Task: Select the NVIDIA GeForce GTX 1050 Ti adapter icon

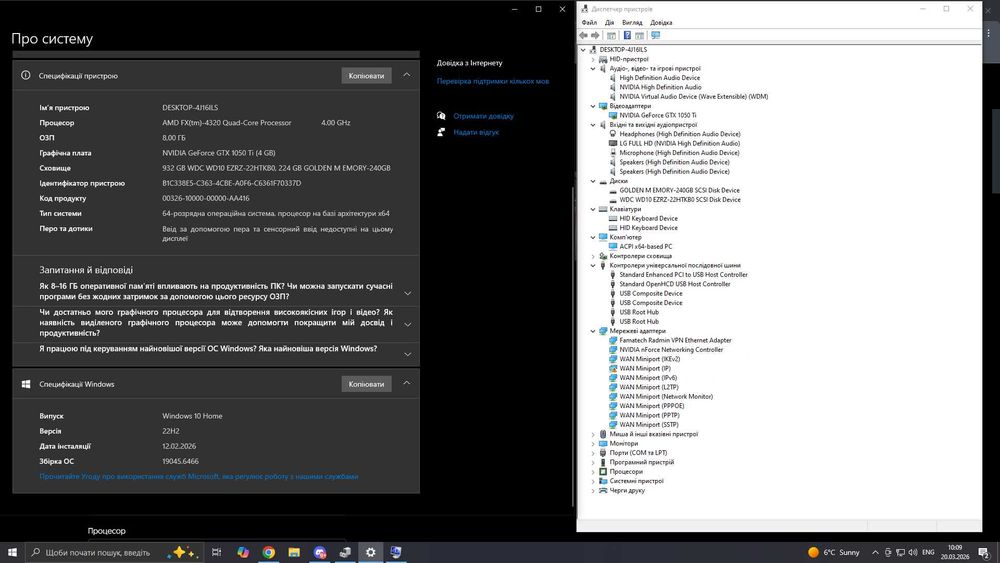Action: (613, 115)
